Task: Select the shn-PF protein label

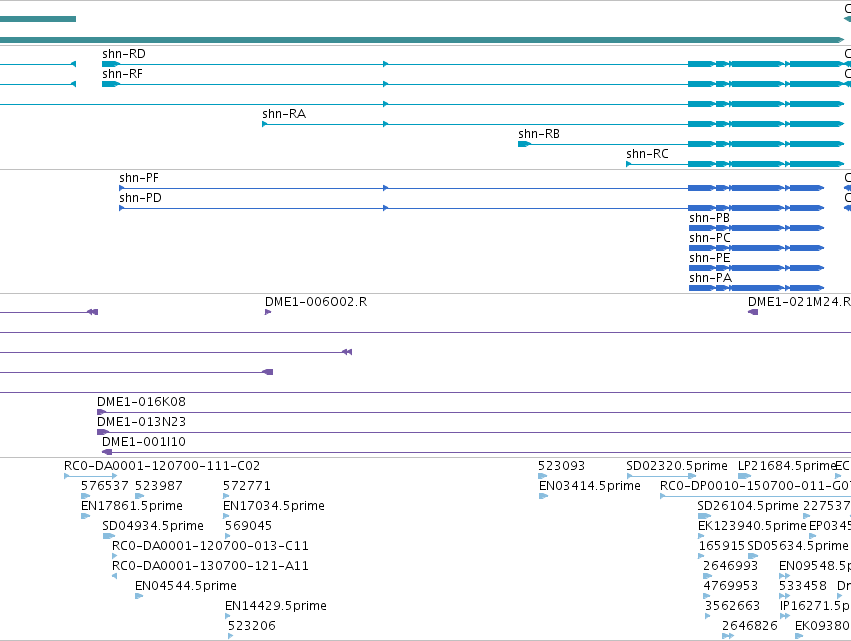Action: click(139, 178)
